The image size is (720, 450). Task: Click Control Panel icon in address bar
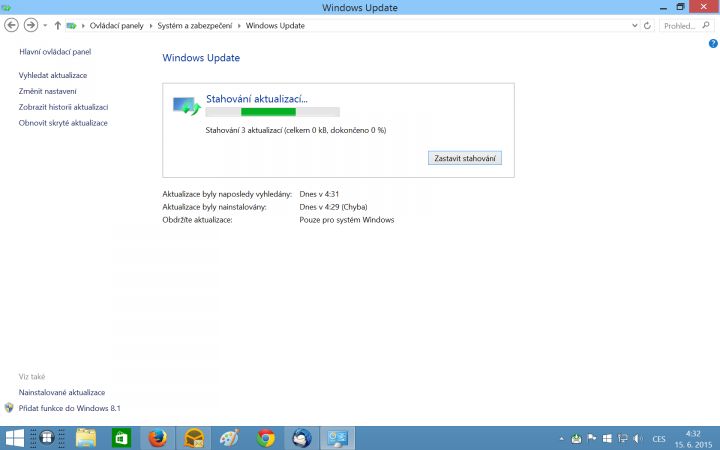(71, 26)
